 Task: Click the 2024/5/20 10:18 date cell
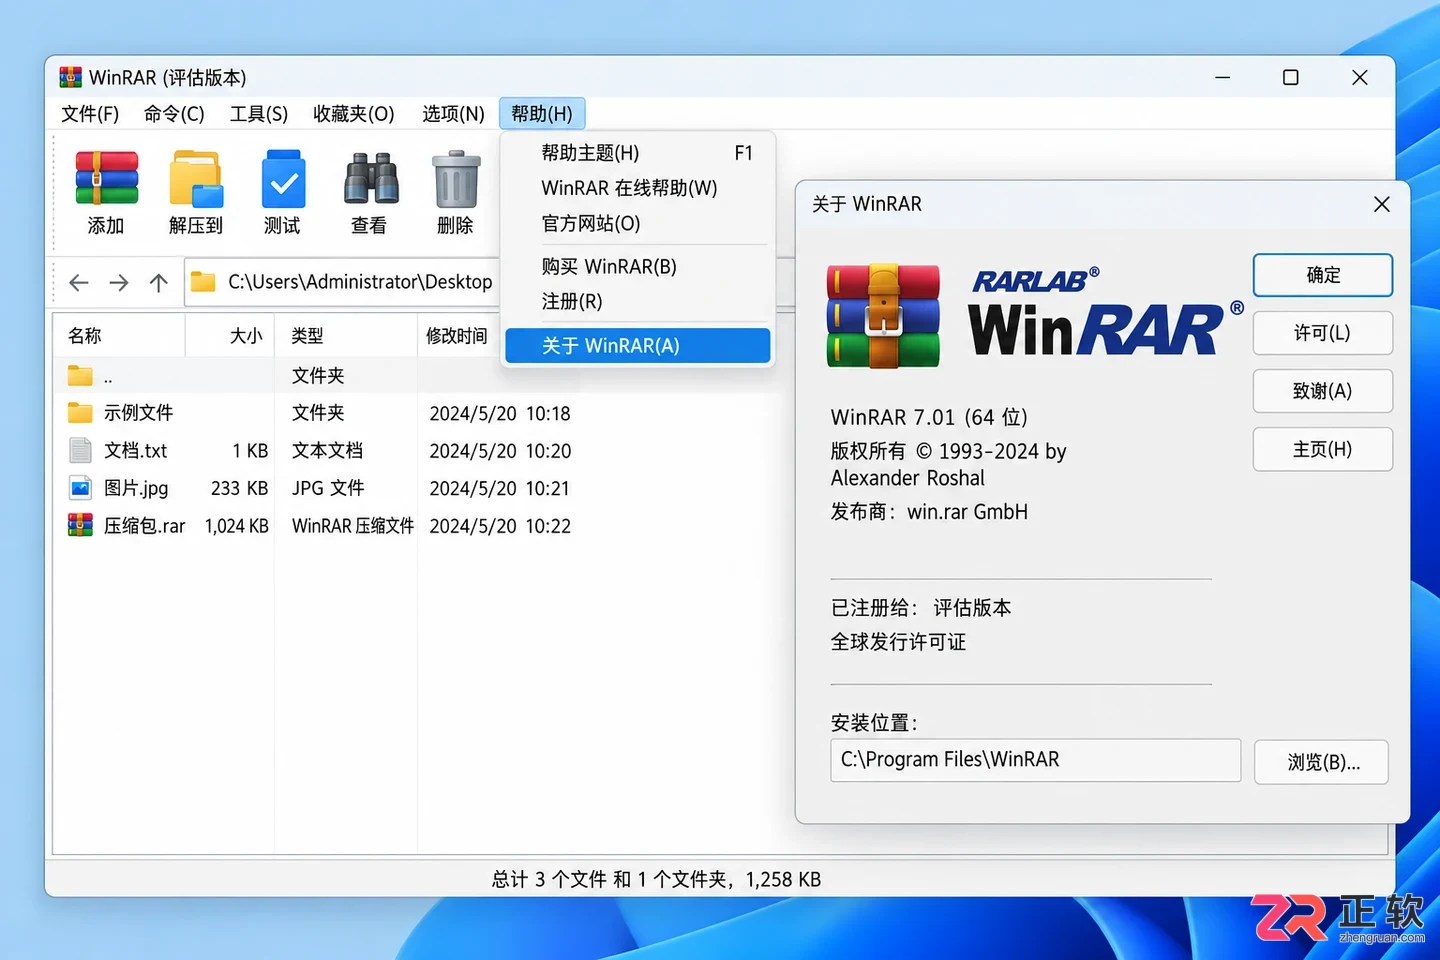pos(500,413)
